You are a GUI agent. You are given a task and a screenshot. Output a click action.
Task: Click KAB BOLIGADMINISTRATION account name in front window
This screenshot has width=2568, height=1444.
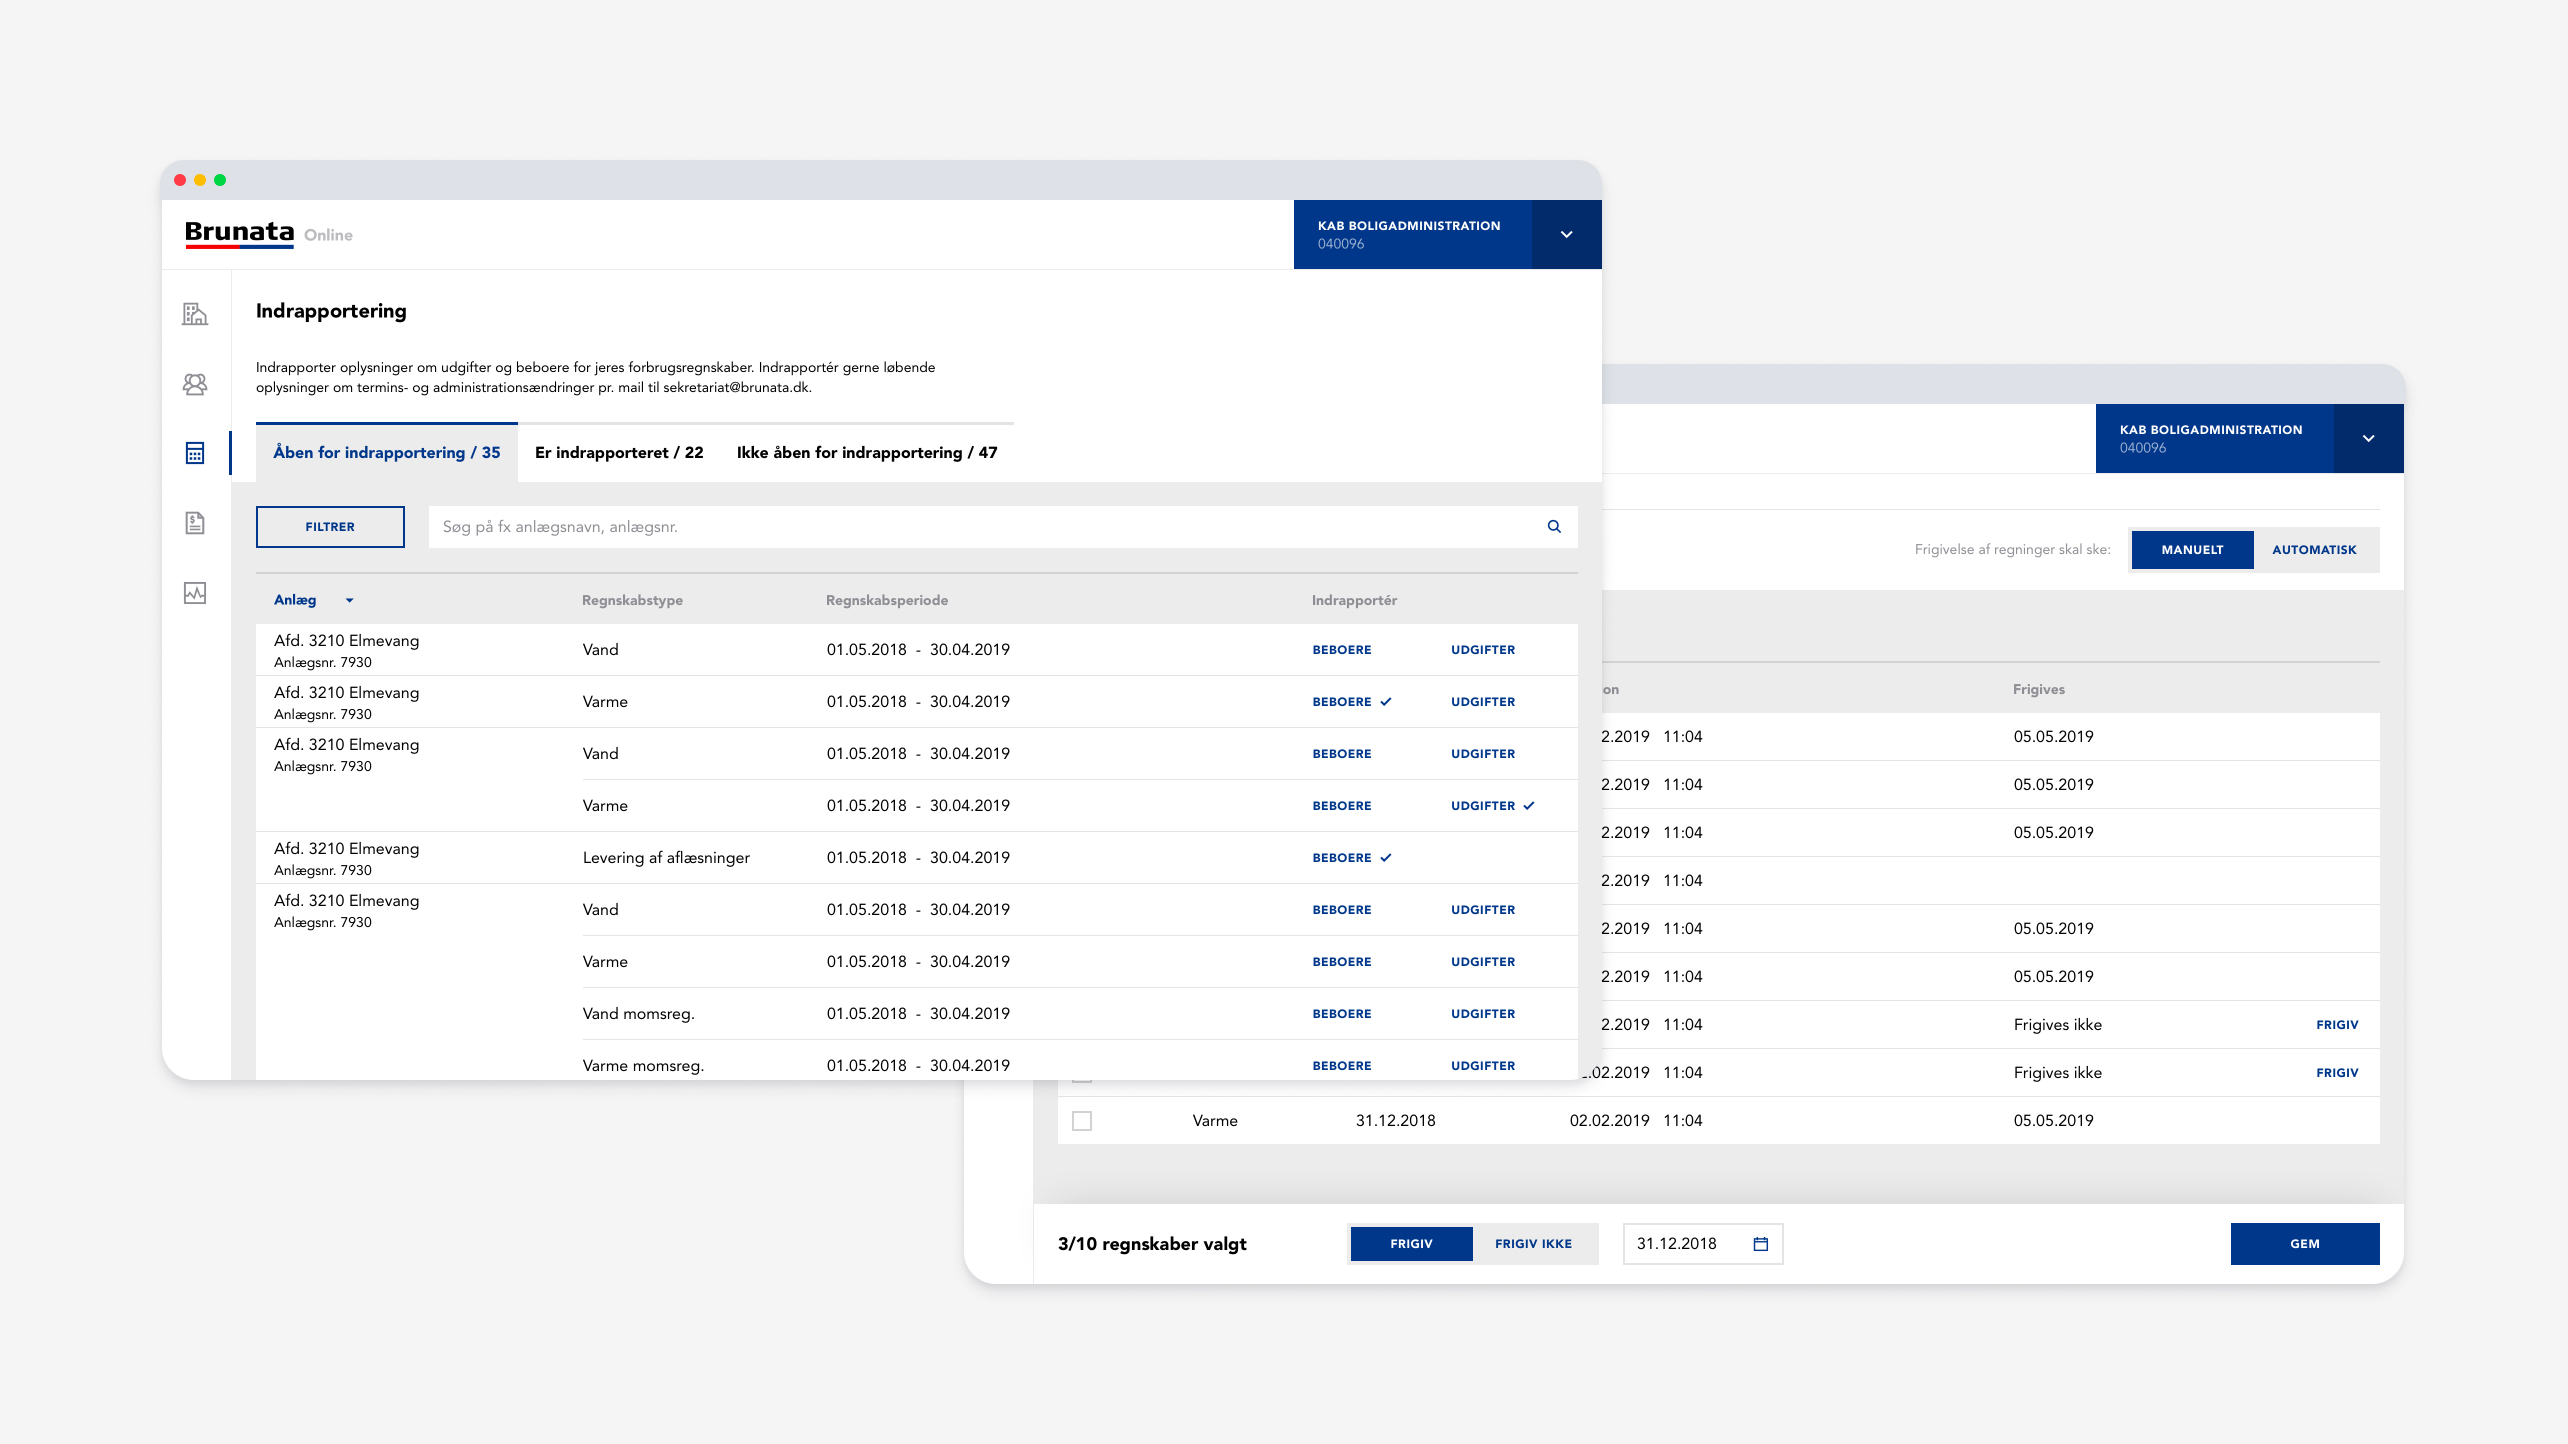pyautogui.click(x=1409, y=226)
